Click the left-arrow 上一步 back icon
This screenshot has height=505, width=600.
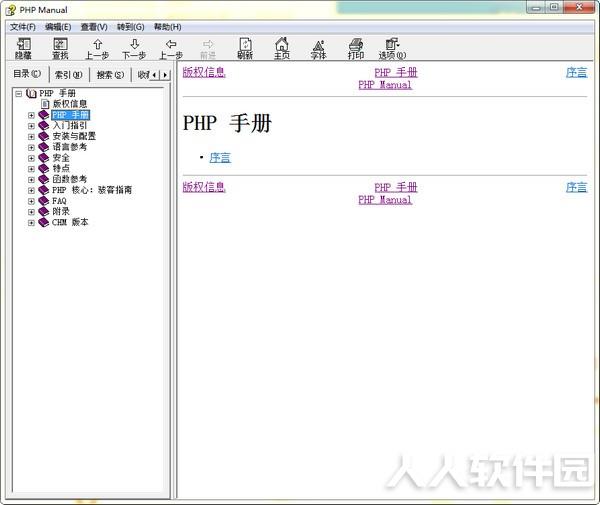pyautogui.click(x=171, y=48)
